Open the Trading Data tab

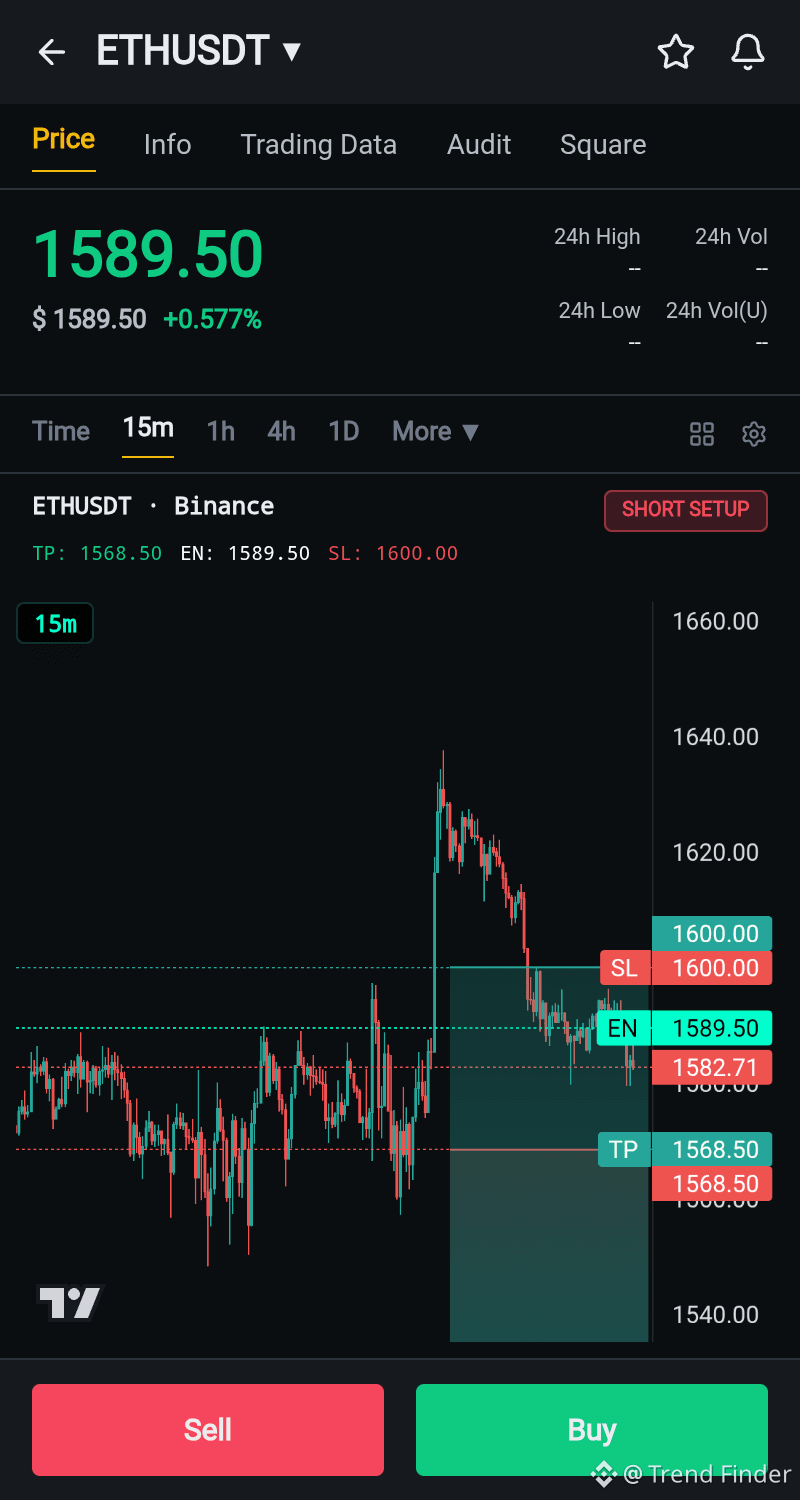pyautogui.click(x=319, y=145)
